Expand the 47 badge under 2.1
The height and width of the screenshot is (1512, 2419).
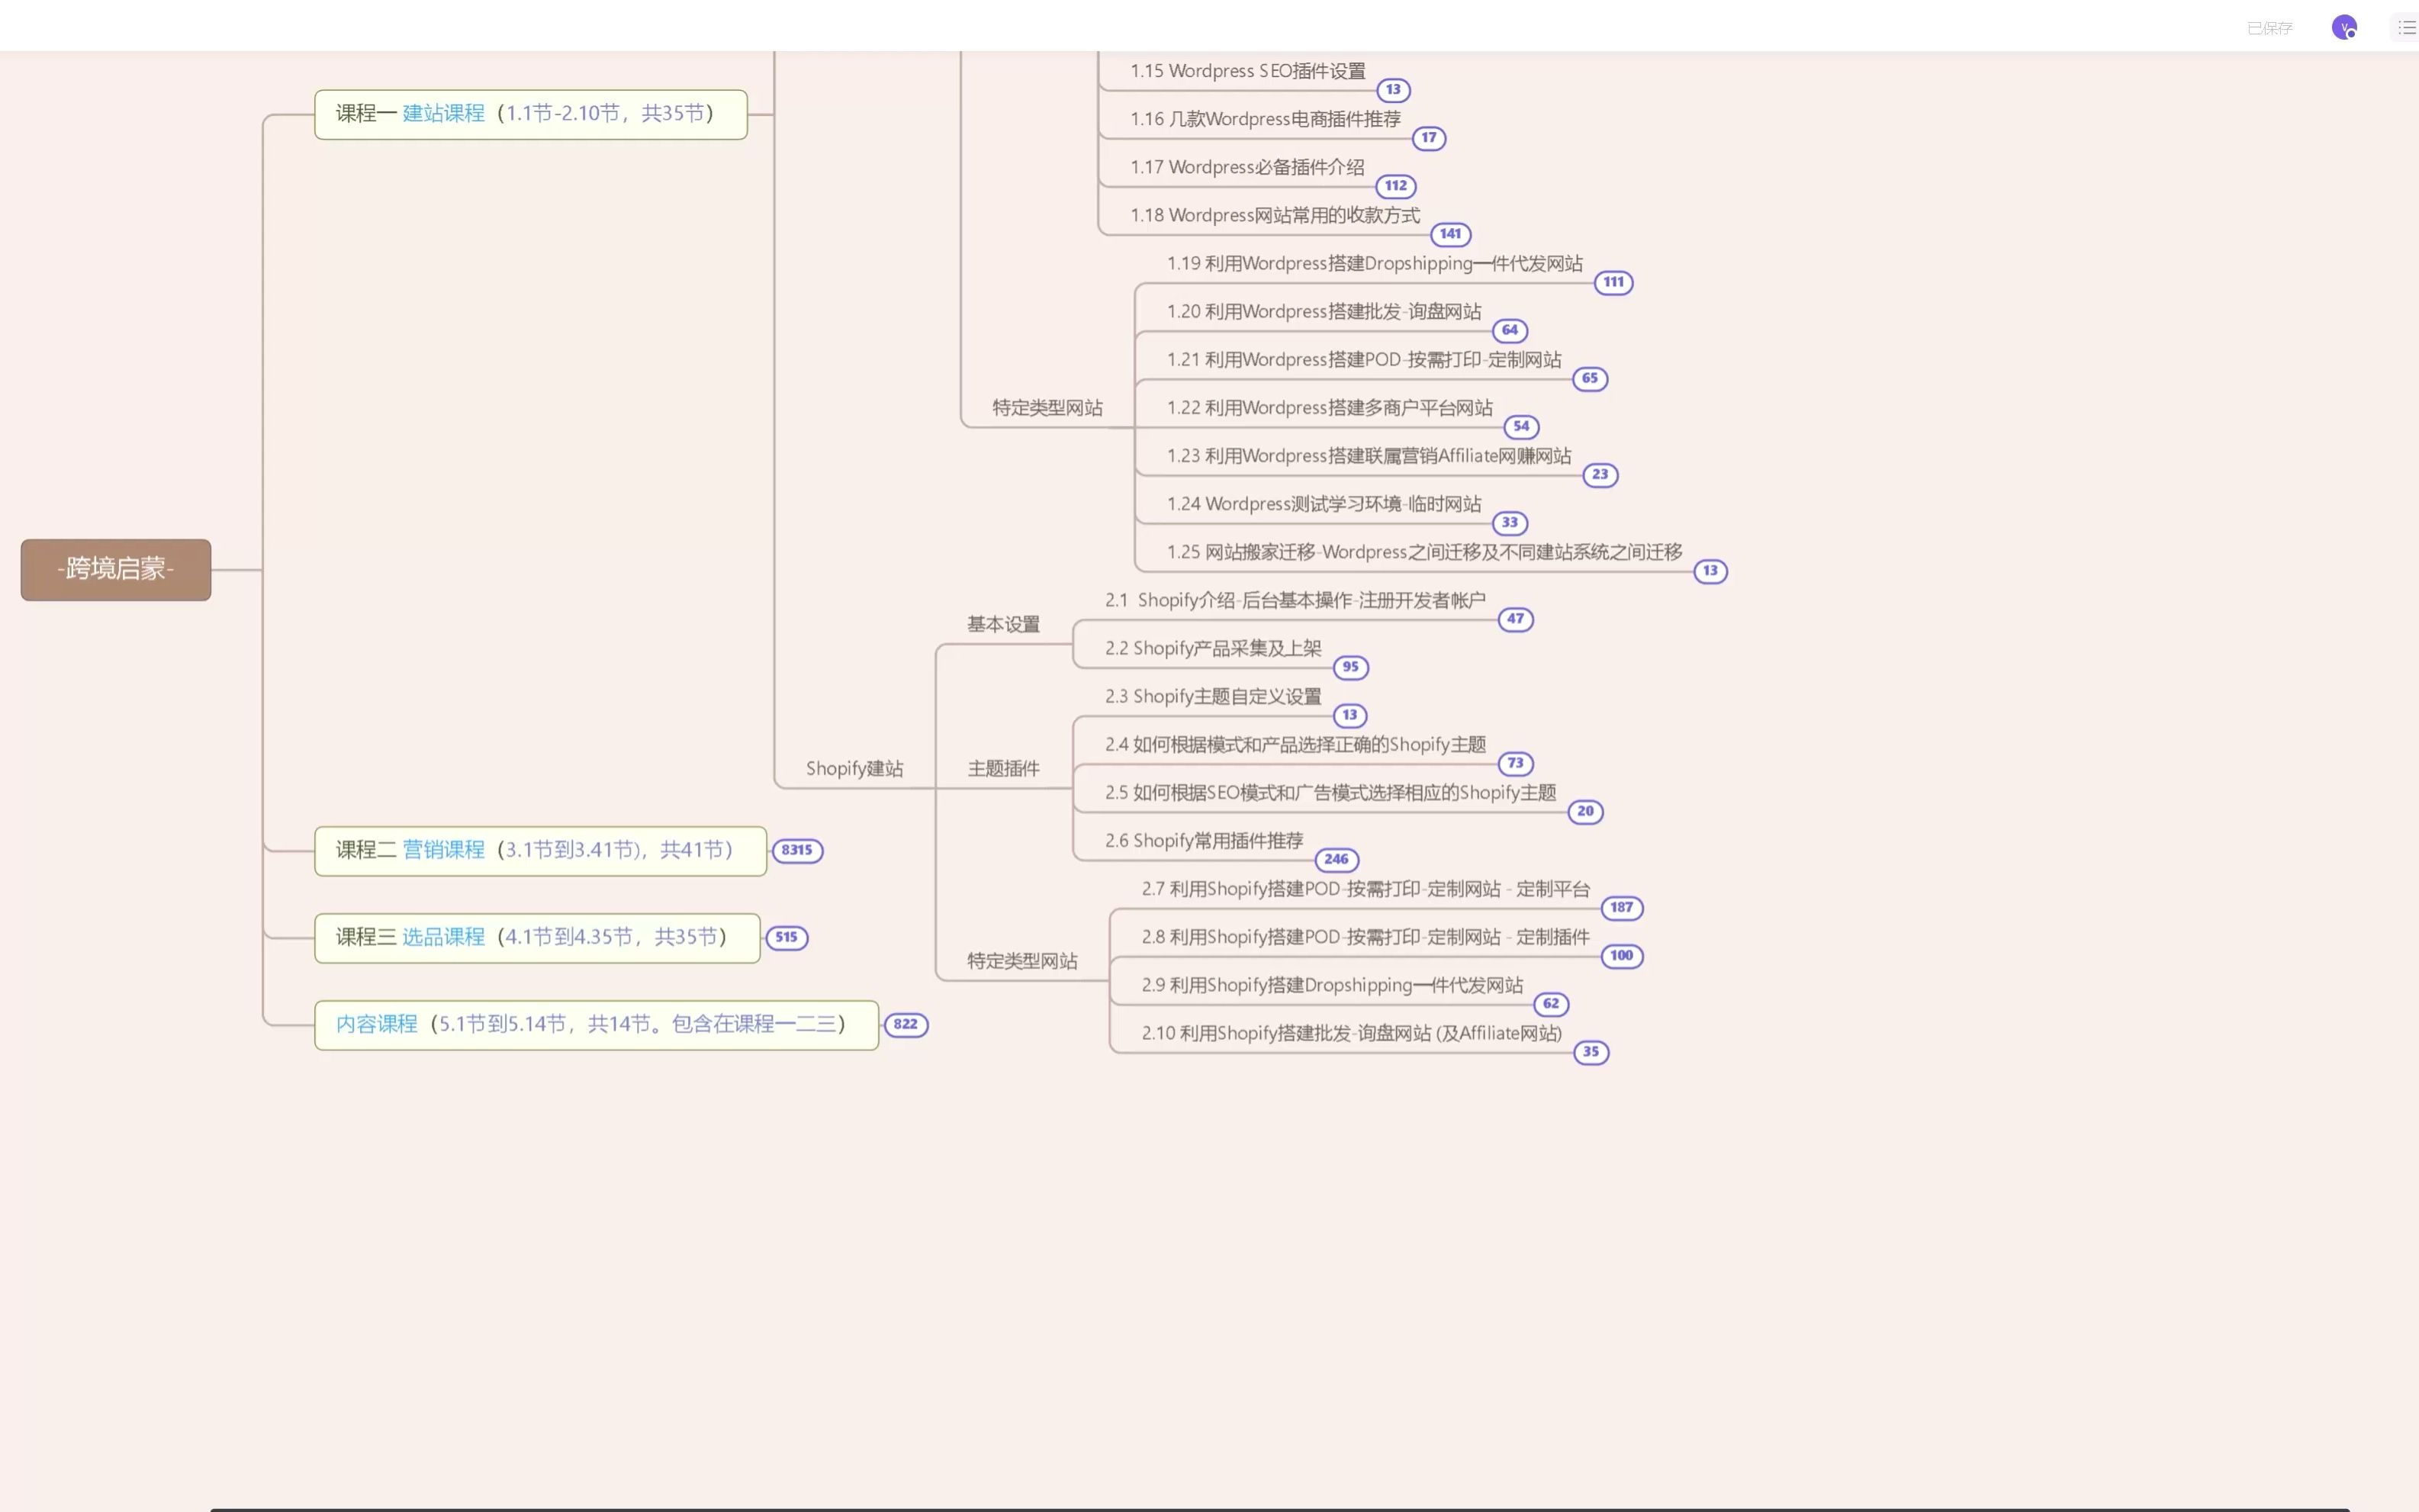[x=1516, y=619]
